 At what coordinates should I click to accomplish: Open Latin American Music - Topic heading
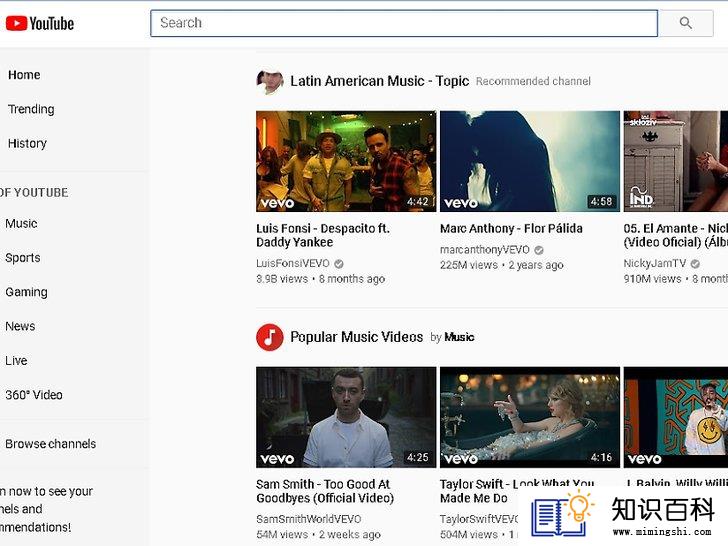tap(380, 81)
